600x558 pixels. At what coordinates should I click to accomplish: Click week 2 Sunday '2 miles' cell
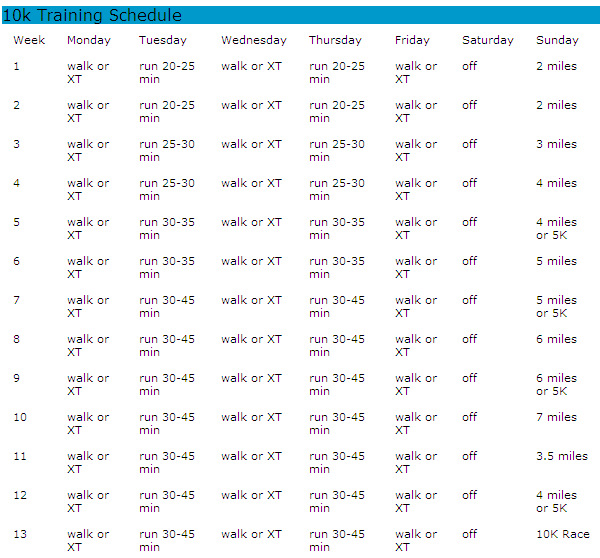[x=556, y=105]
